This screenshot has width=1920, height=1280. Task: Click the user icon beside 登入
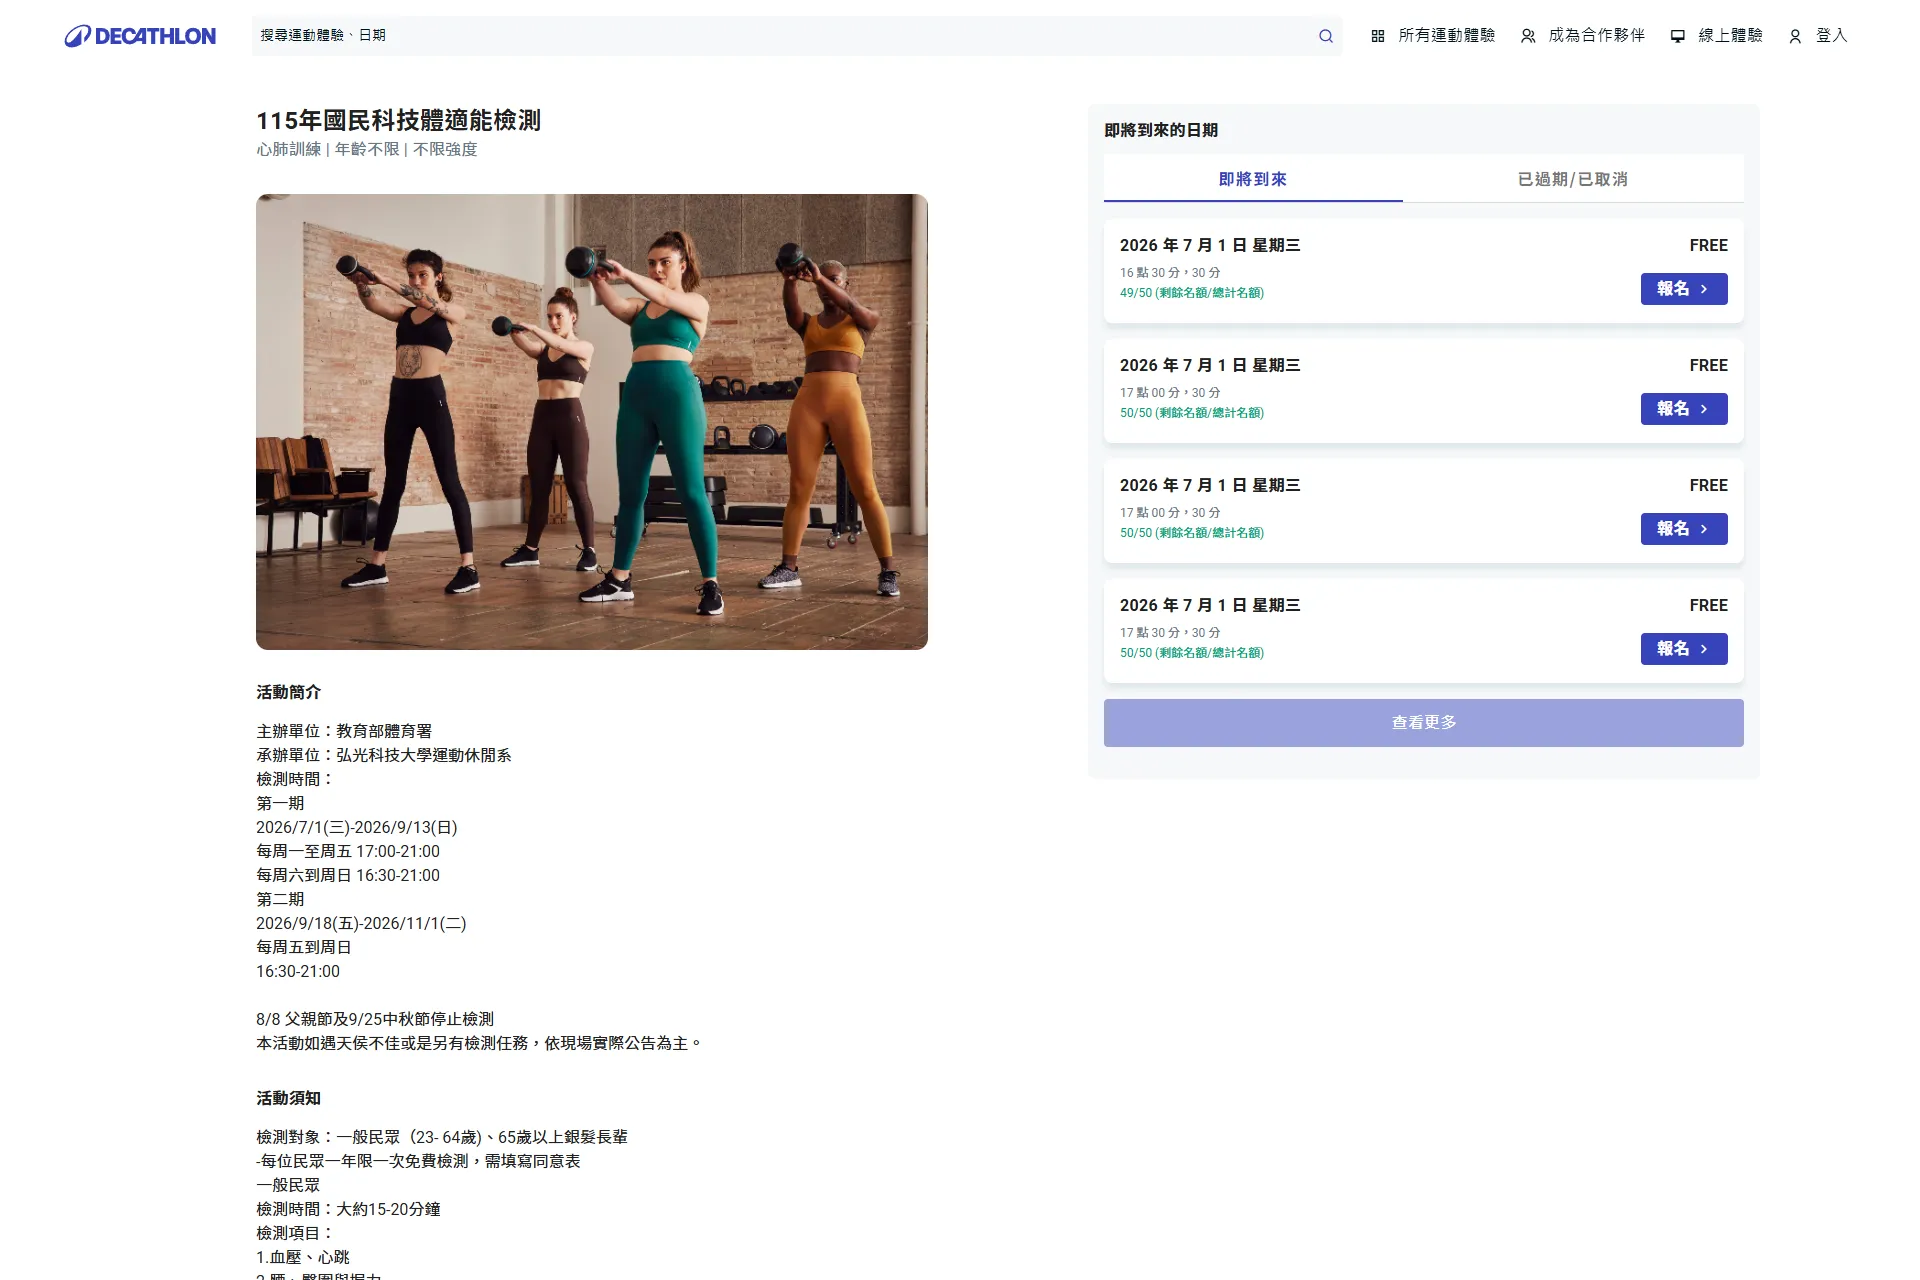tap(1795, 36)
